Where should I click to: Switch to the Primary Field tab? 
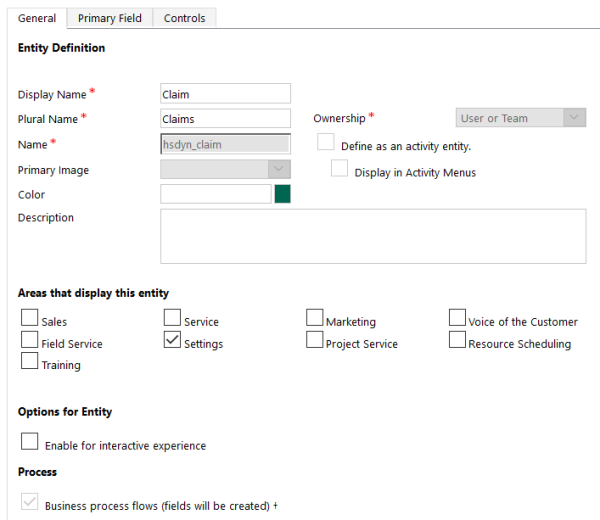(110, 18)
